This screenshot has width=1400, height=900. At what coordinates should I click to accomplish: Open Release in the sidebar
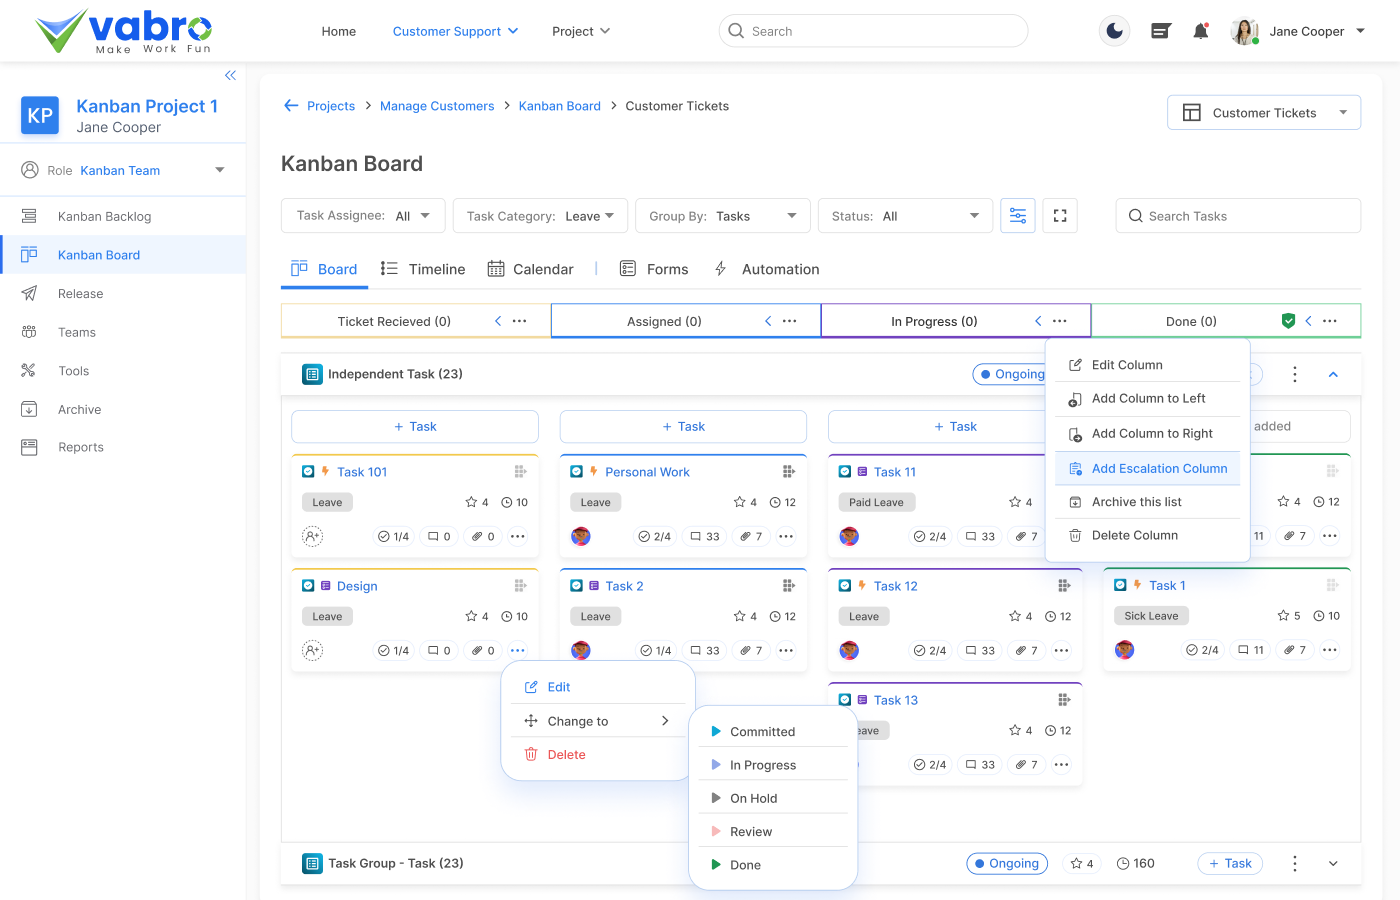[80, 294]
